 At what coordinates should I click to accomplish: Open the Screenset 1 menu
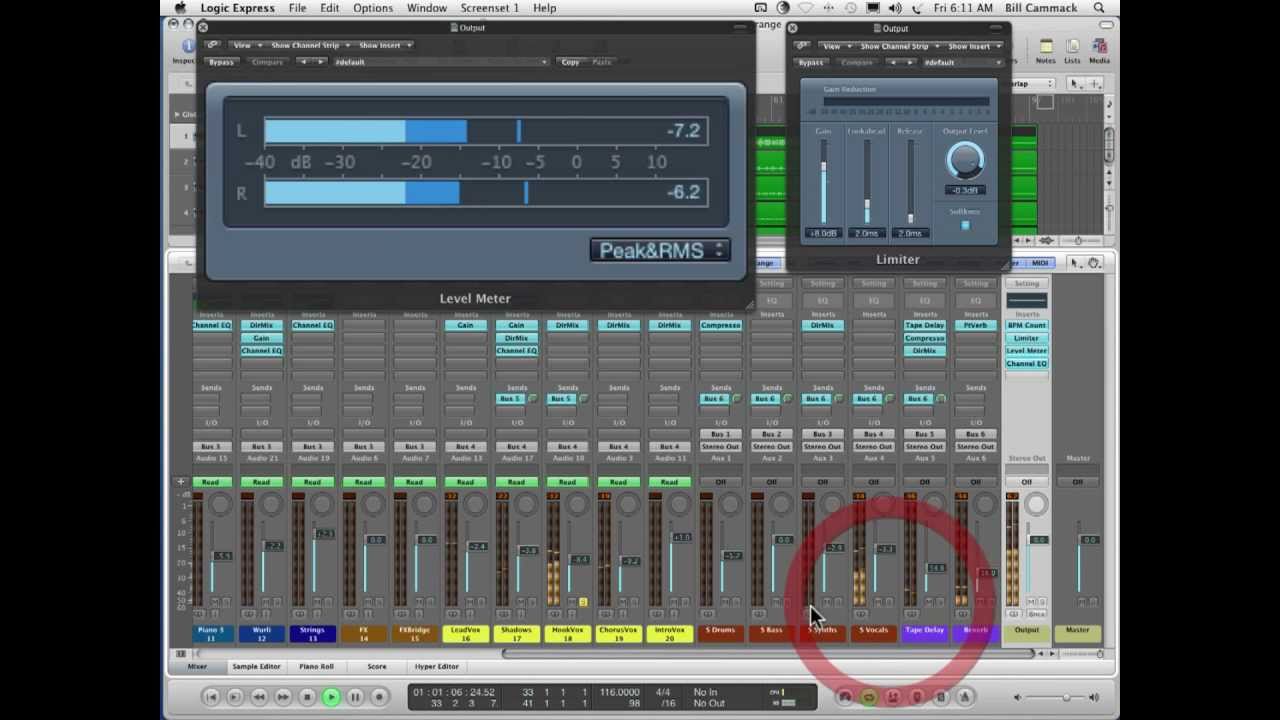click(489, 8)
